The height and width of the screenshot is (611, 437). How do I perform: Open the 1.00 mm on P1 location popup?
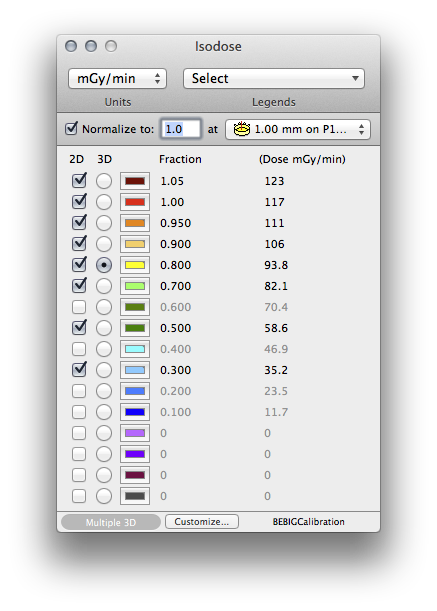coord(298,129)
